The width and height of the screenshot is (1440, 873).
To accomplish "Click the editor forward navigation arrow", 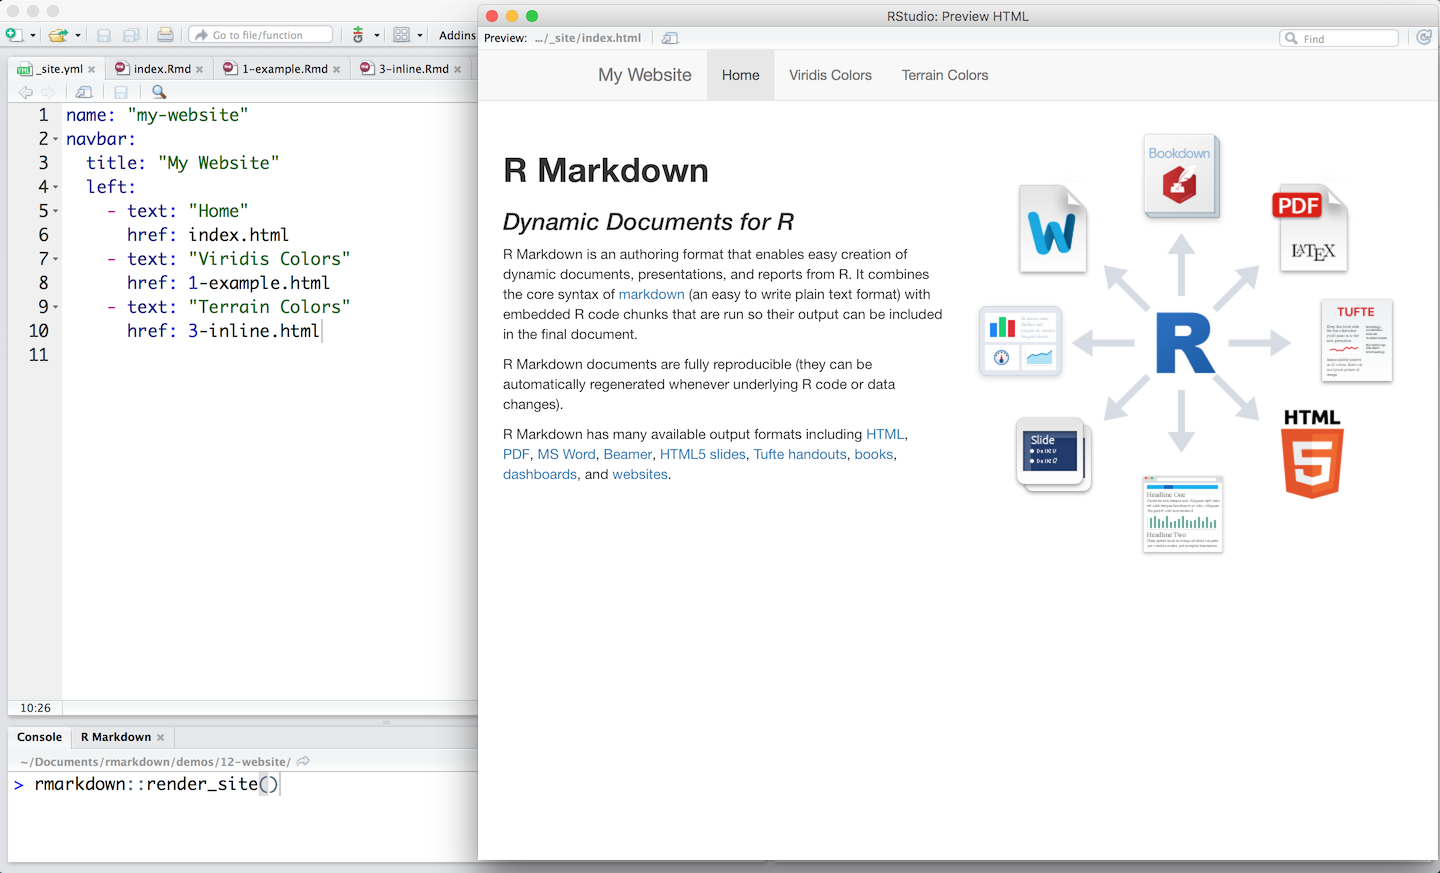I will tap(48, 92).
